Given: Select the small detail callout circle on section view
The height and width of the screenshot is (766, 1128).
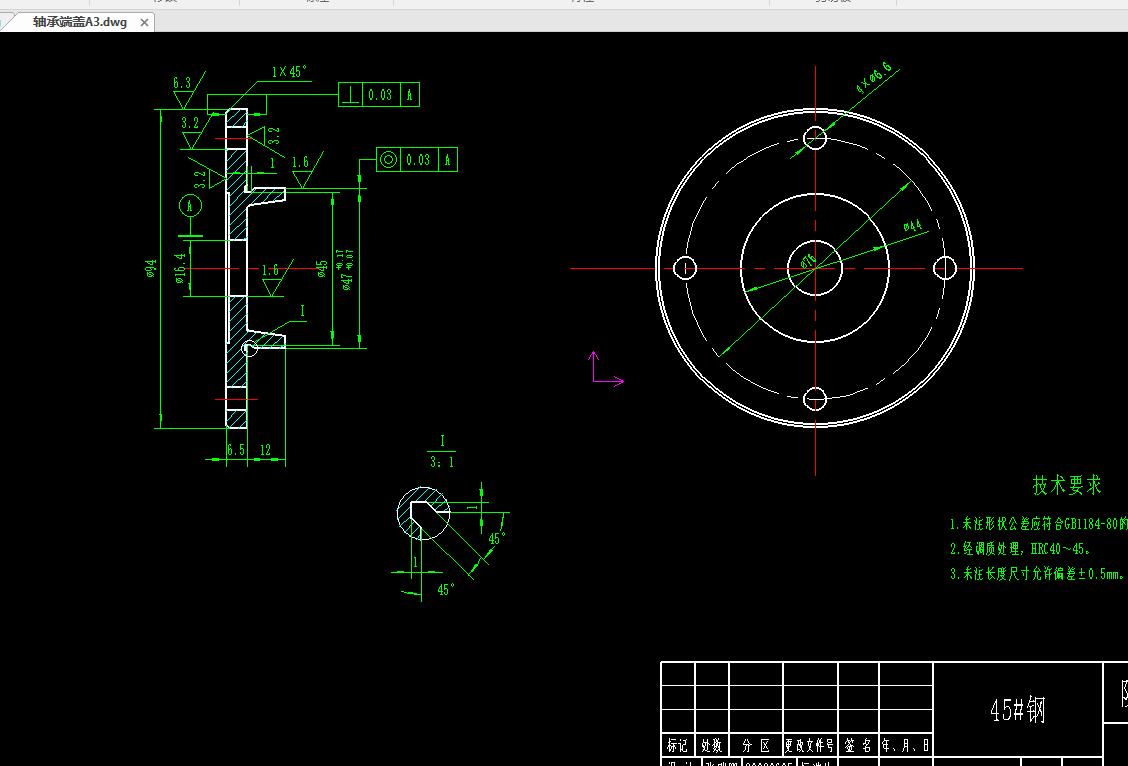Looking at the screenshot, I should tap(250, 349).
